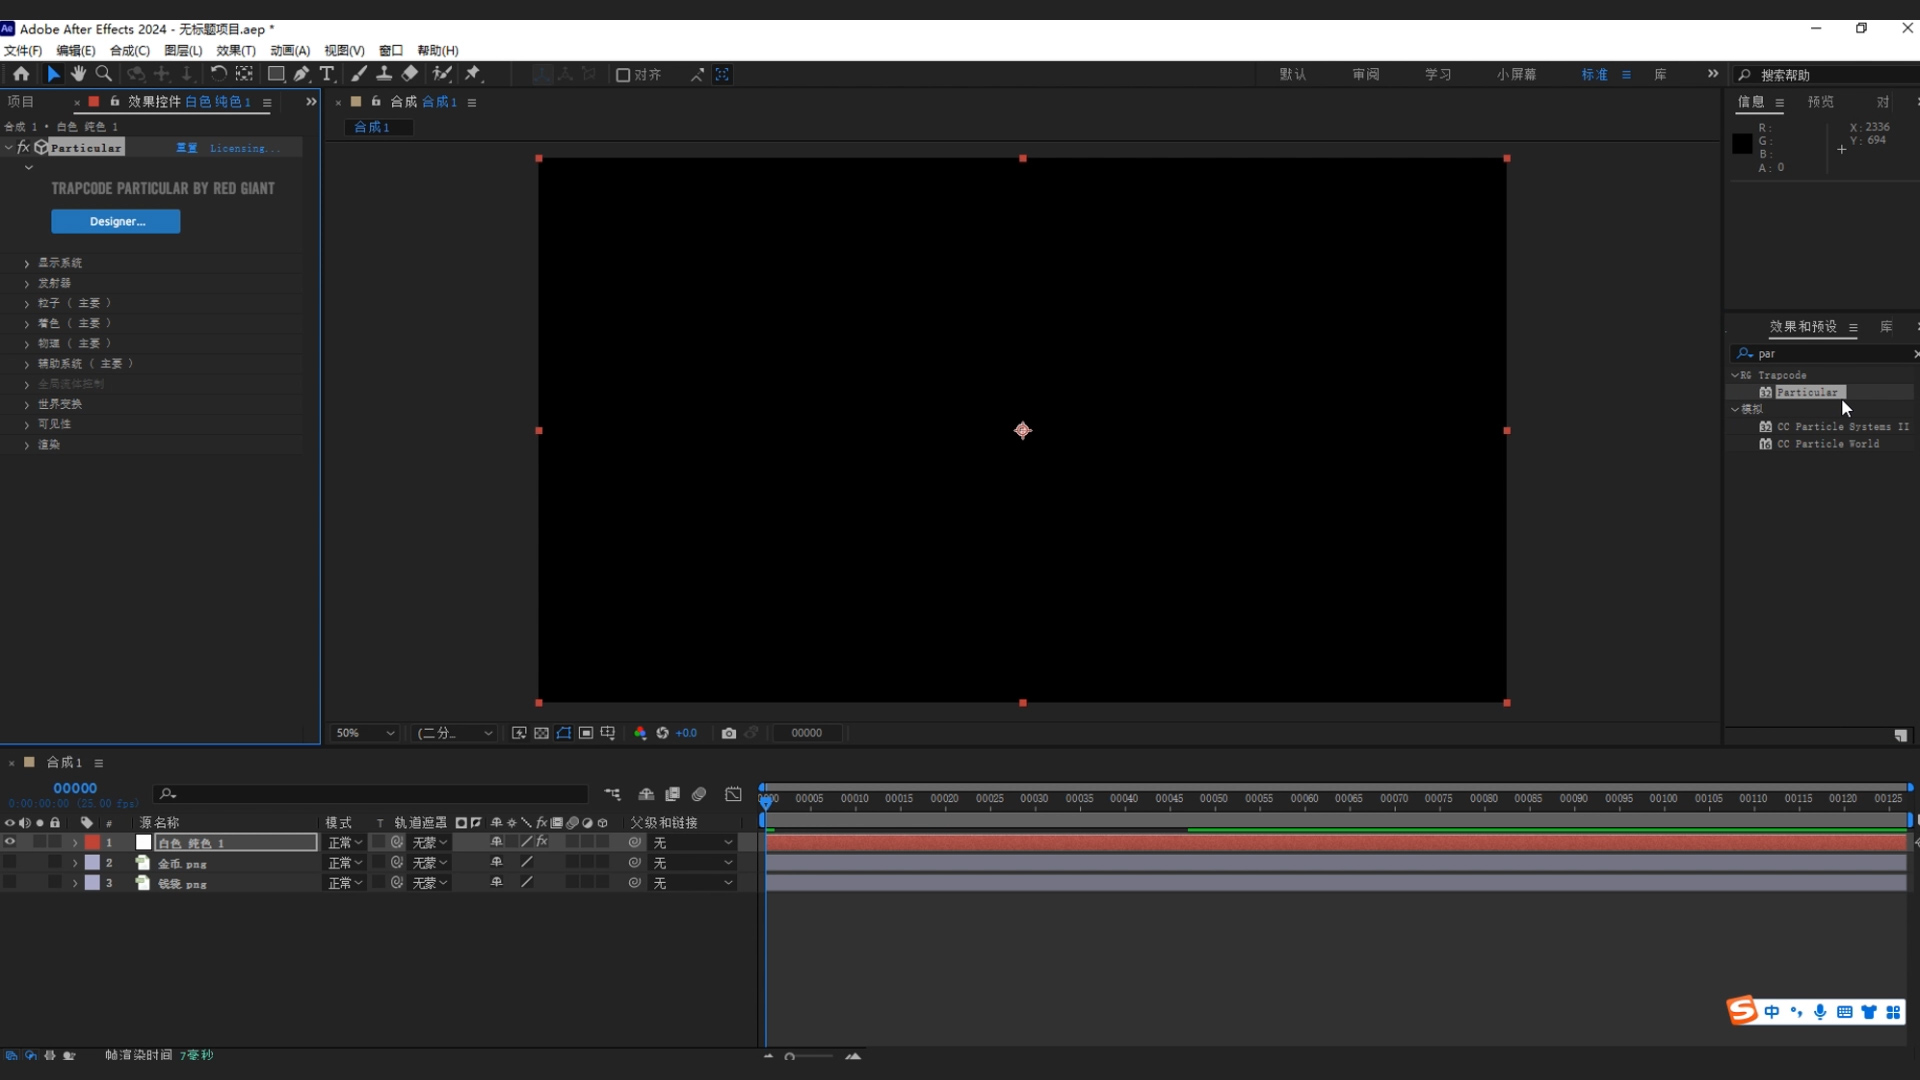Select the Pen tool
Viewport: 1920px width, 1080px height.
coord(301,74)
